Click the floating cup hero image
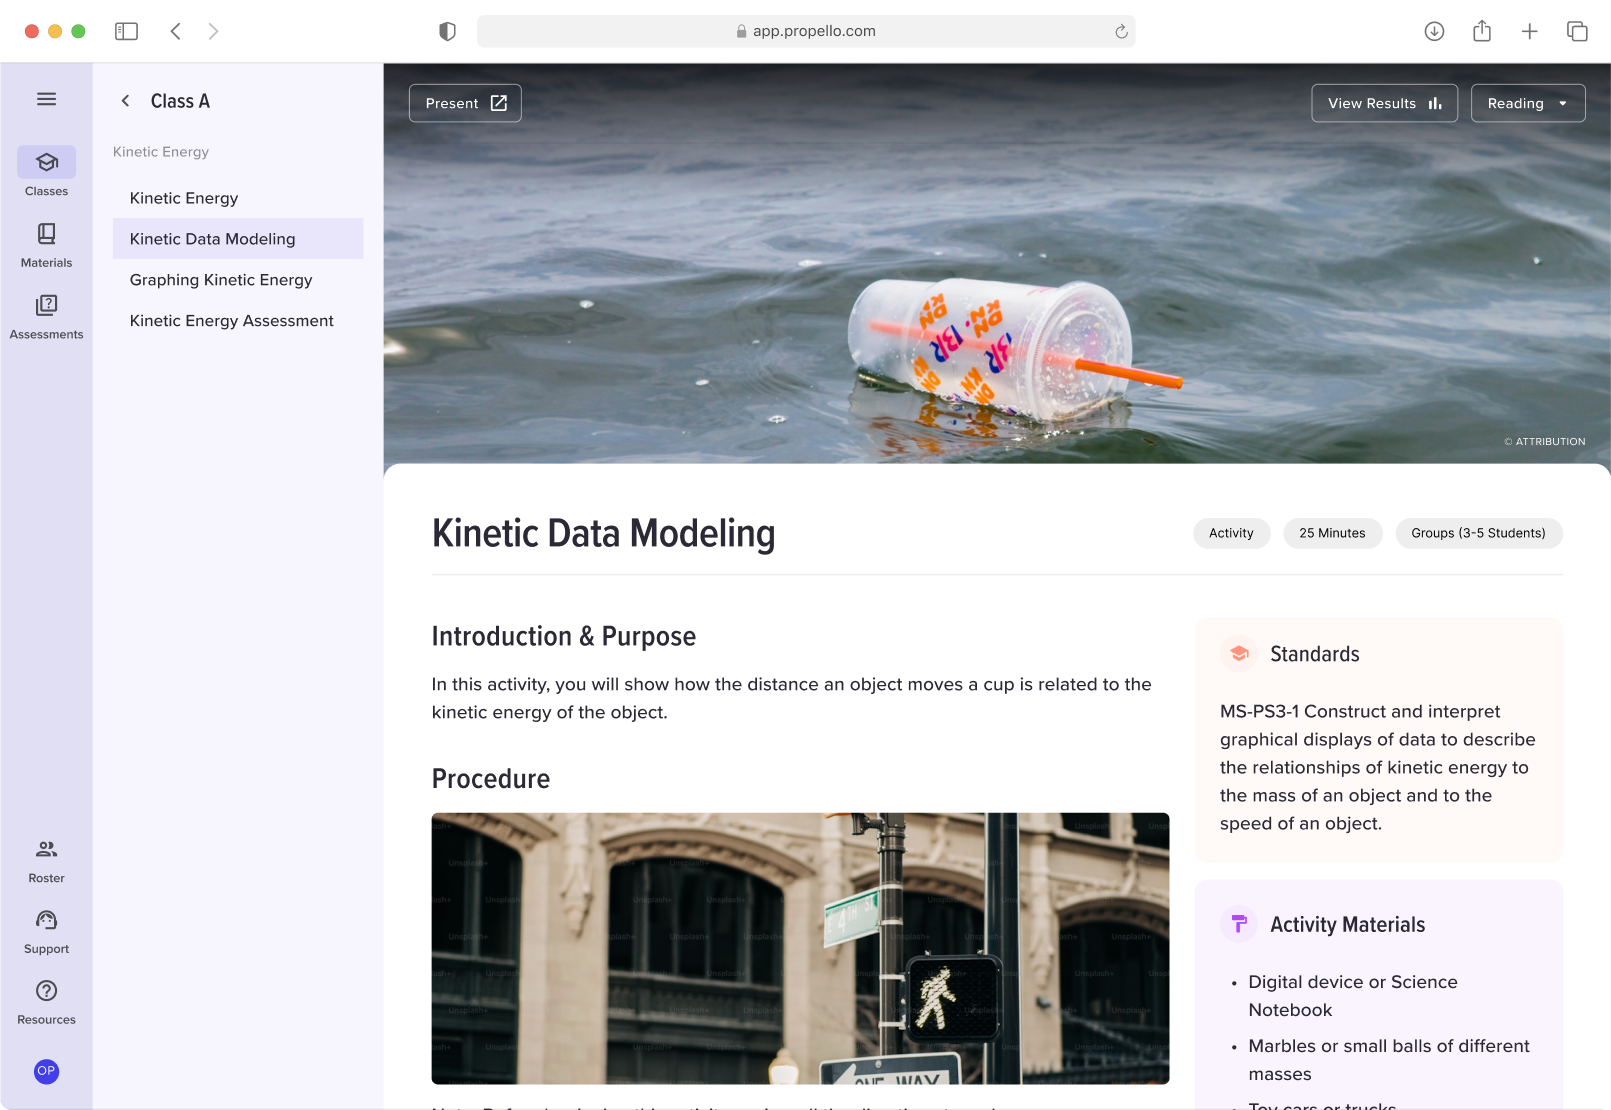The image size is (1611, 1110). pyautogui.click(x=997, y=263)
